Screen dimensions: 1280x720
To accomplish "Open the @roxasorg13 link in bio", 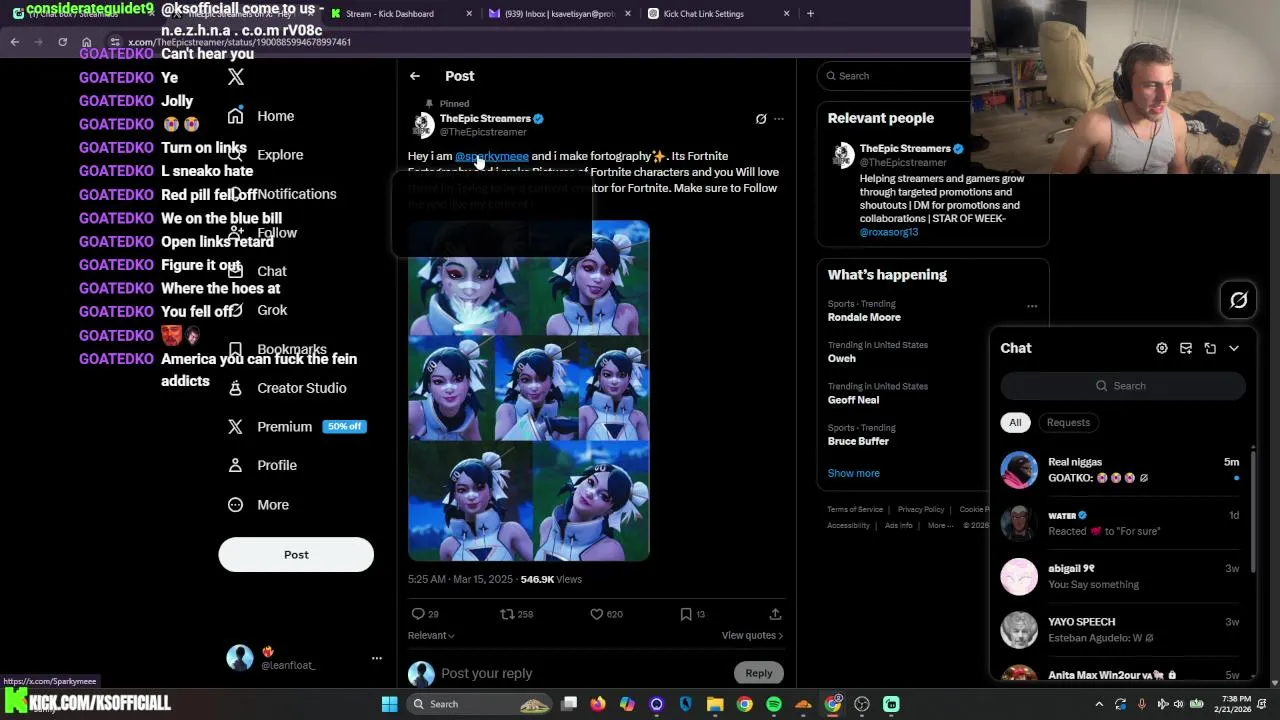I will [889, 232].
